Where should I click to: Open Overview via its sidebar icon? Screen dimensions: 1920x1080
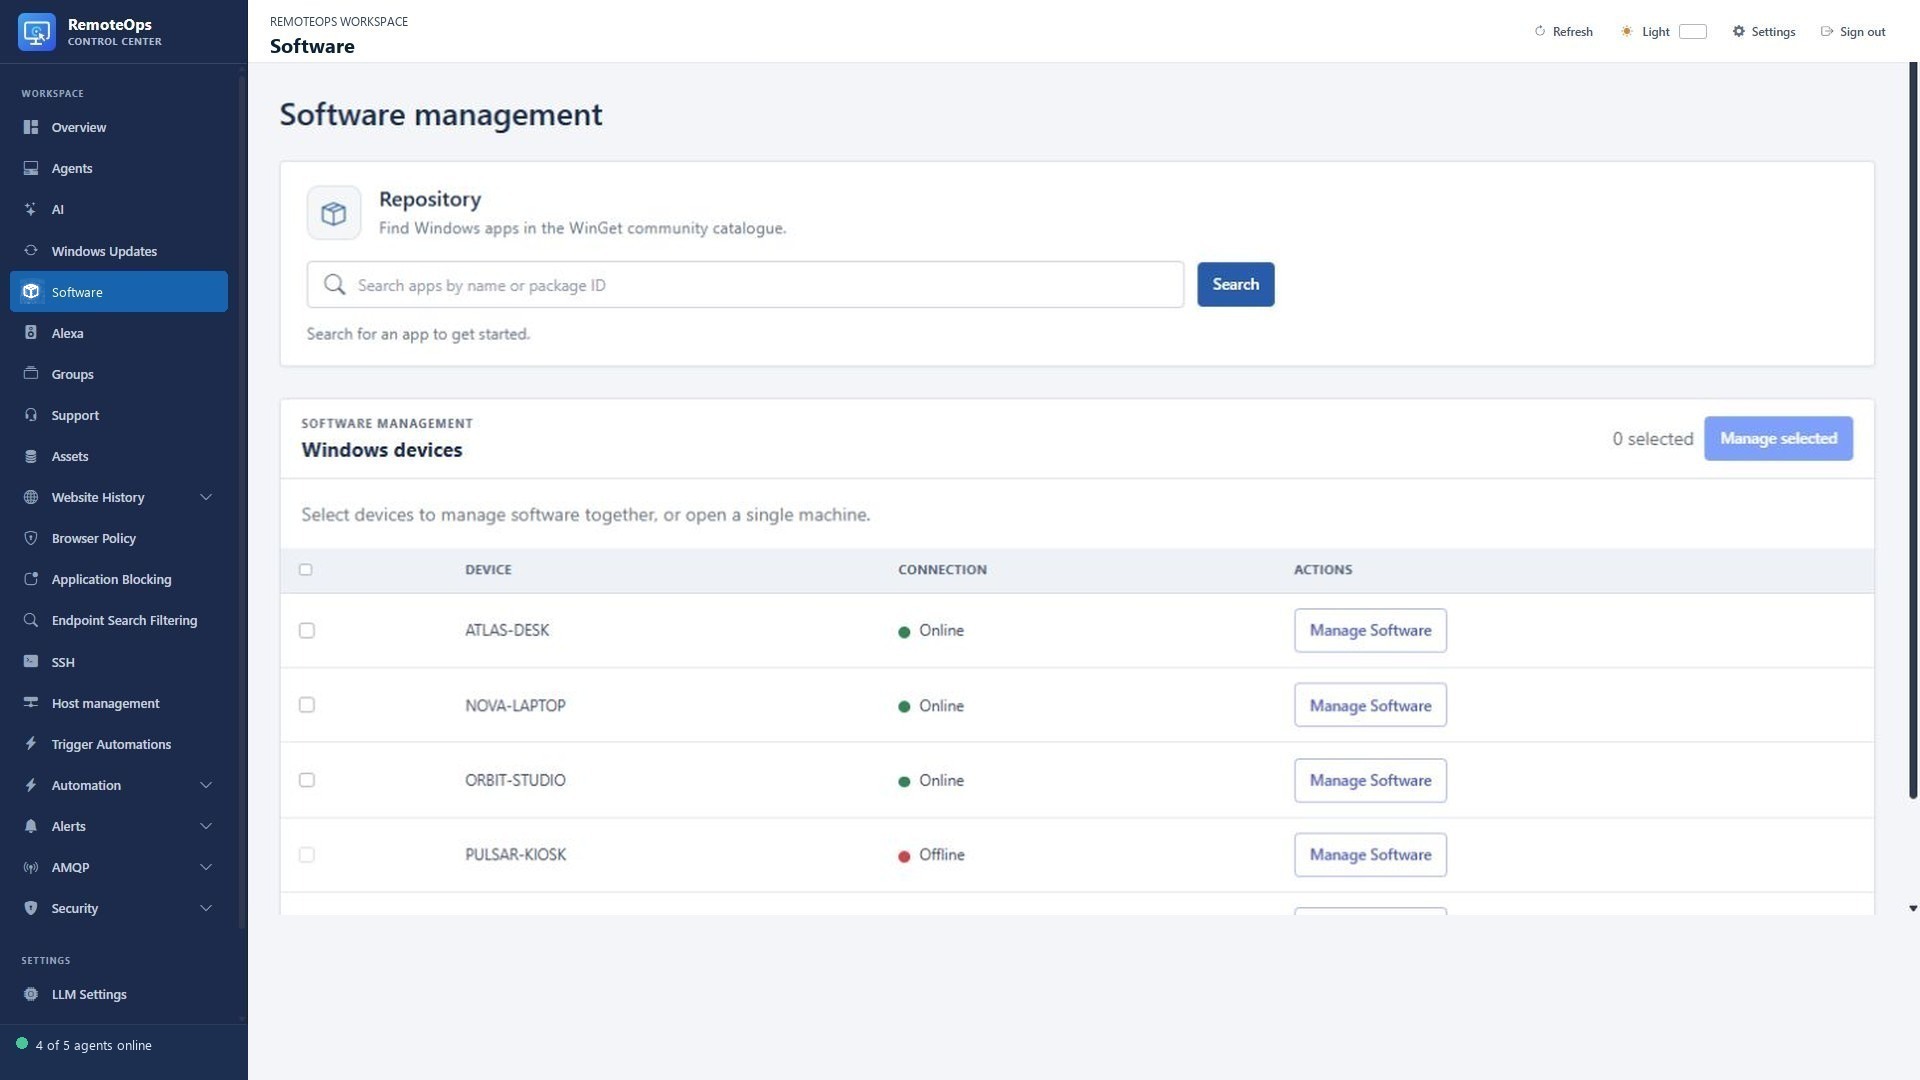click(x=31, y=127)
